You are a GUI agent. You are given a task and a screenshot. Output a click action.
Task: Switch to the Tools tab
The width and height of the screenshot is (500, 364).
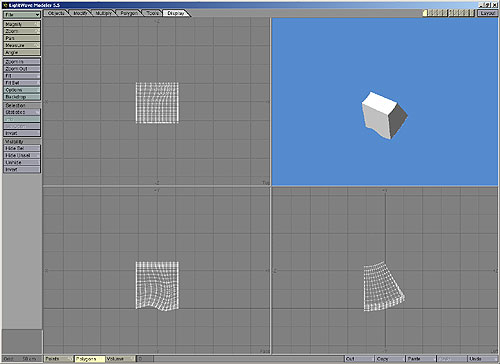[x=152, y=13]
